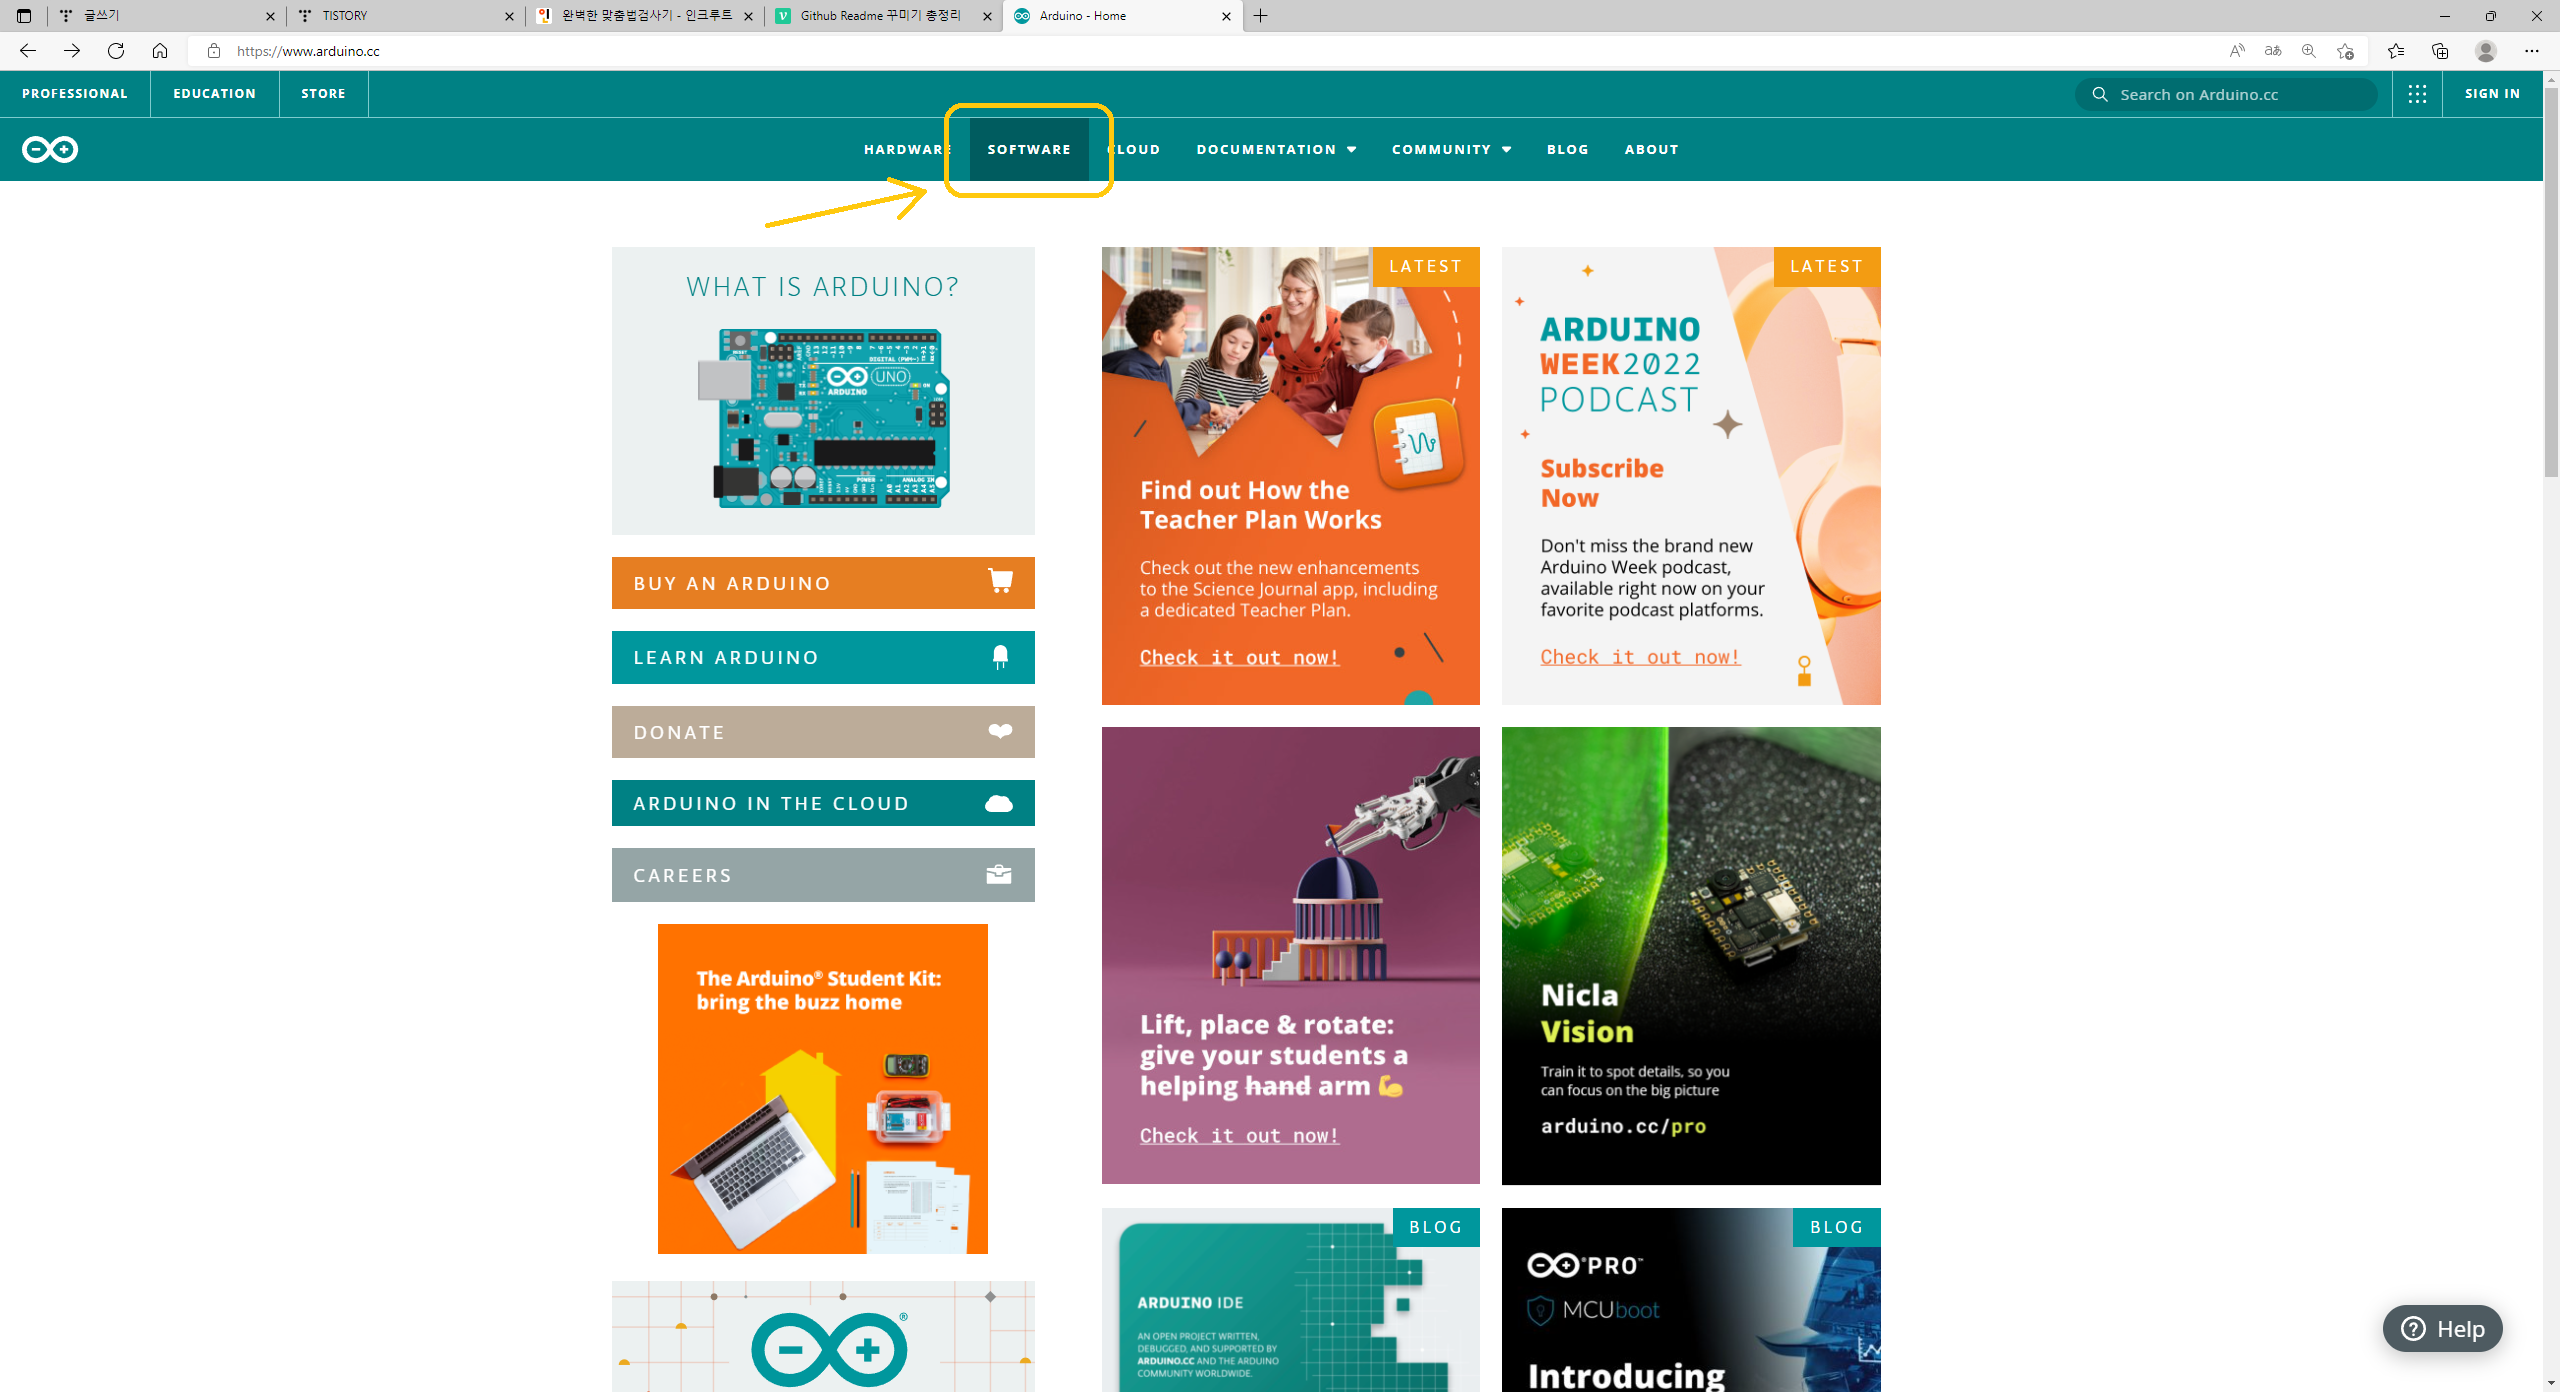Open the read aloud icon

pyautogui.click(x=2237, y=51)
